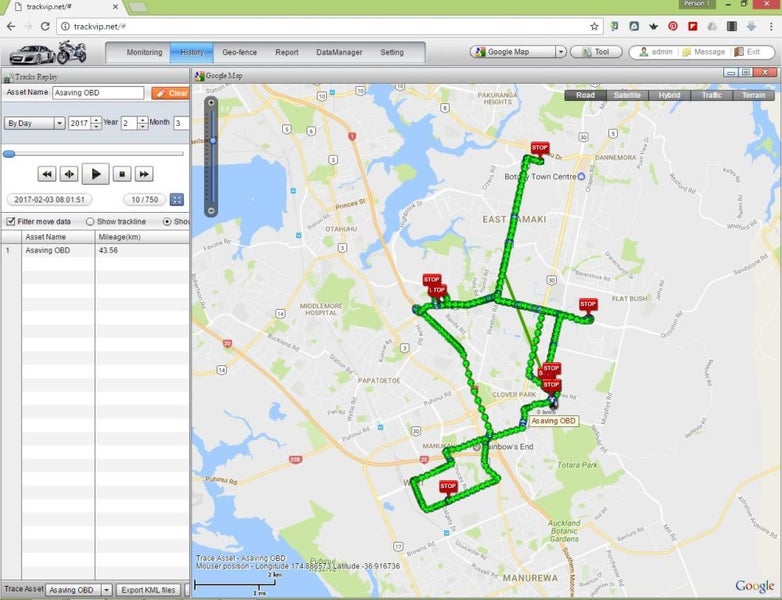Viewport: 782px width, 600px height.
Task: Click the orange Clear button
Action: point(171,93)
